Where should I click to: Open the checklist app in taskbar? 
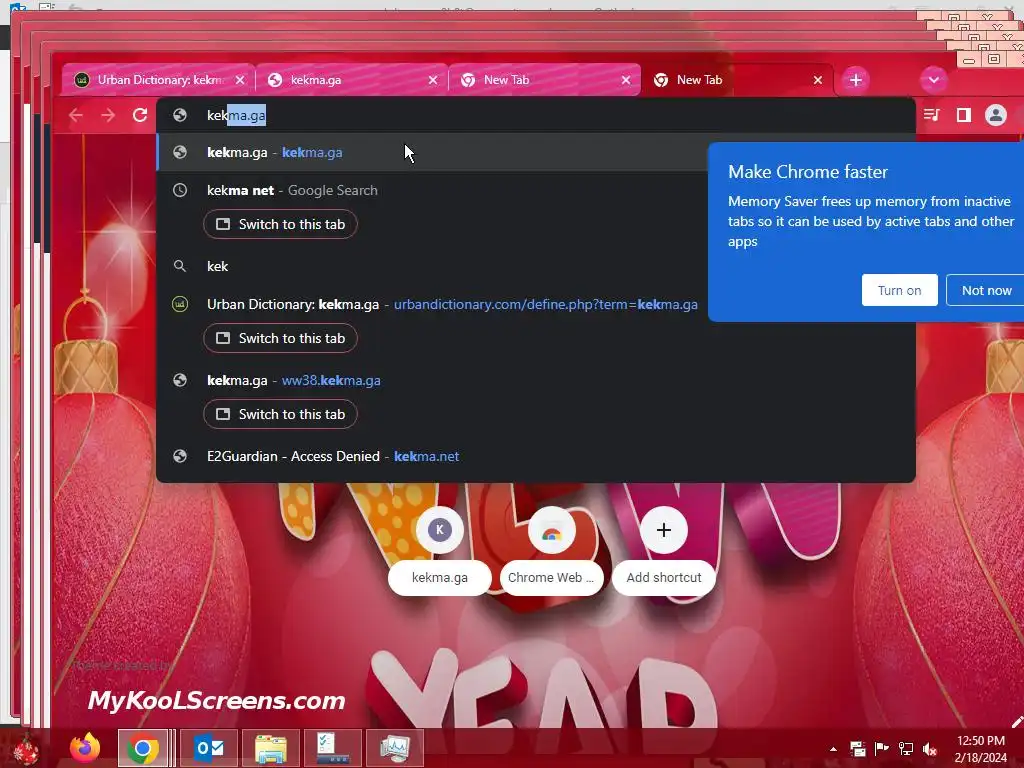332,748
